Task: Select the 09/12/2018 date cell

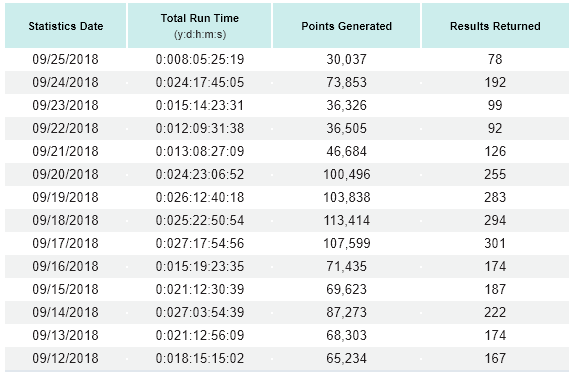Action: point(66,358)
